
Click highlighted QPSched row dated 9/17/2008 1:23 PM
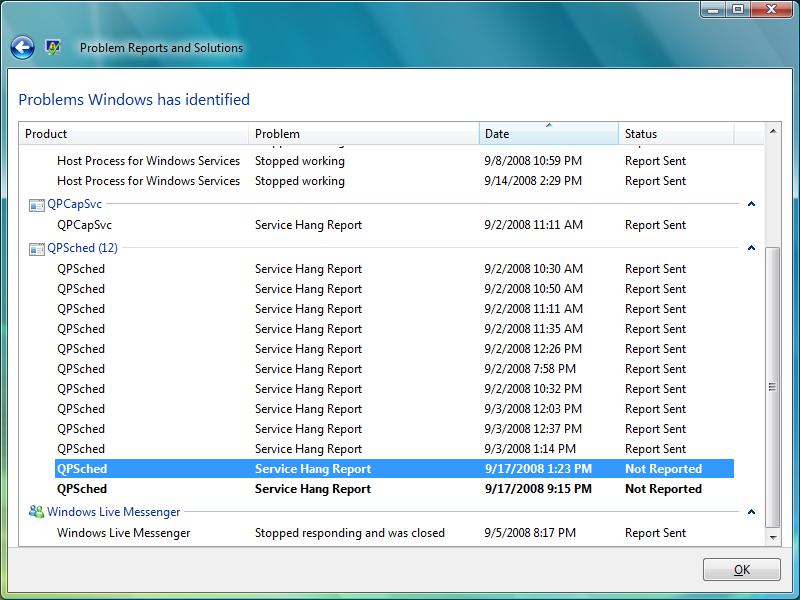[x=394, y=469]
